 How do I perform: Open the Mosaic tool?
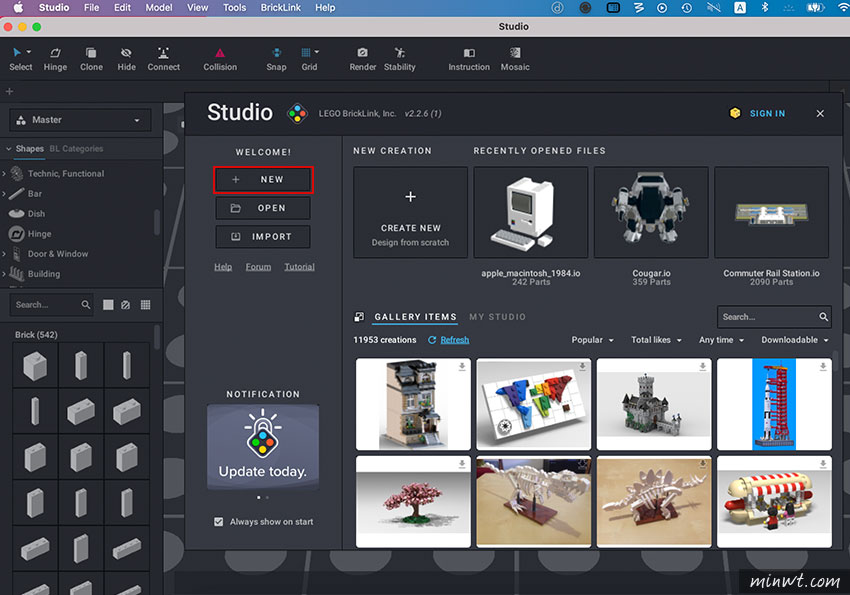[515, 60]
